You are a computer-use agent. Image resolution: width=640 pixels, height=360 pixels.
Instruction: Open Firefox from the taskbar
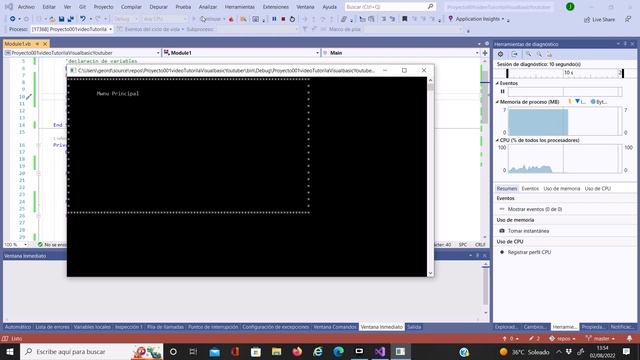[297, 351]
